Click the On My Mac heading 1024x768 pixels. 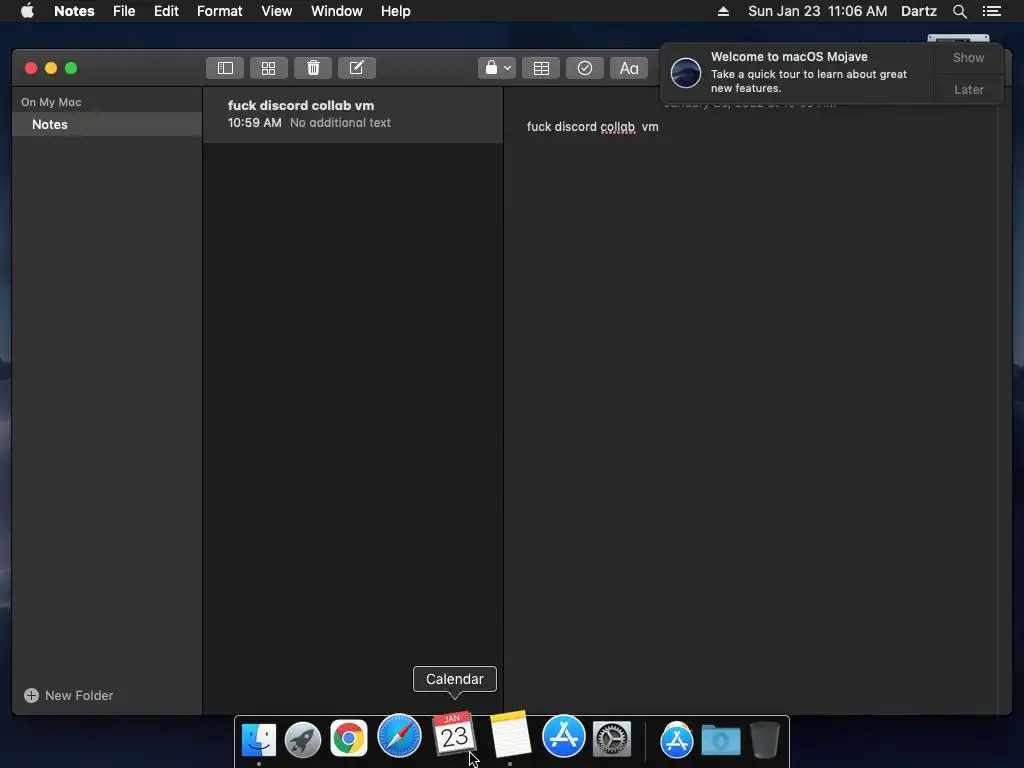(x=51, y=102)
